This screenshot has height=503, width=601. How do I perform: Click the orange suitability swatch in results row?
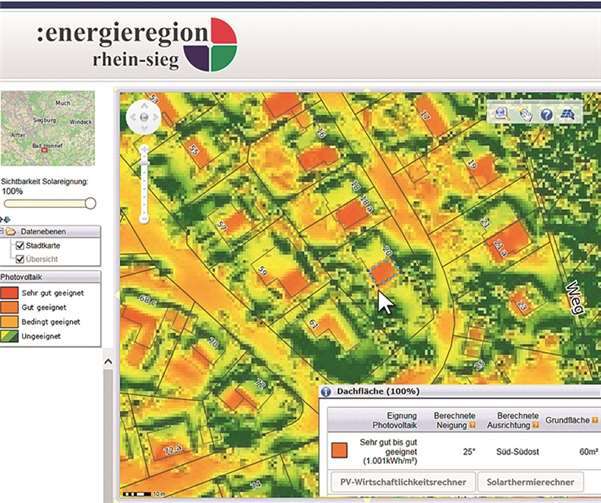coord(339,450)
